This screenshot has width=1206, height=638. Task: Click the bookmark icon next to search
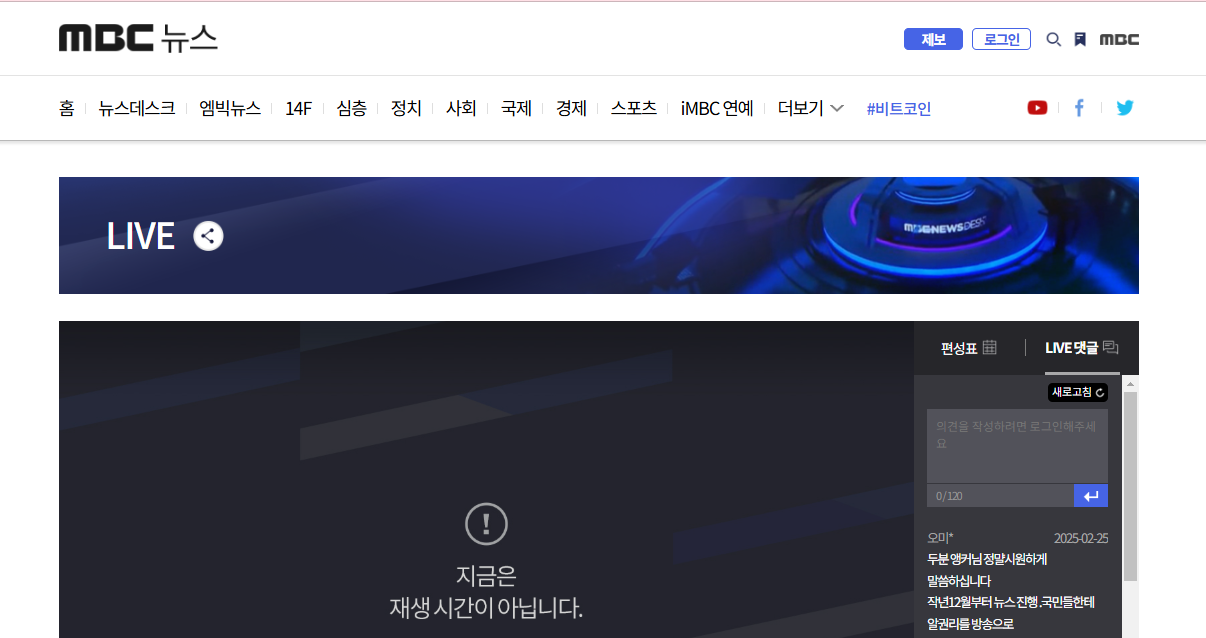pyautogui.click(x=1080, y=38)
